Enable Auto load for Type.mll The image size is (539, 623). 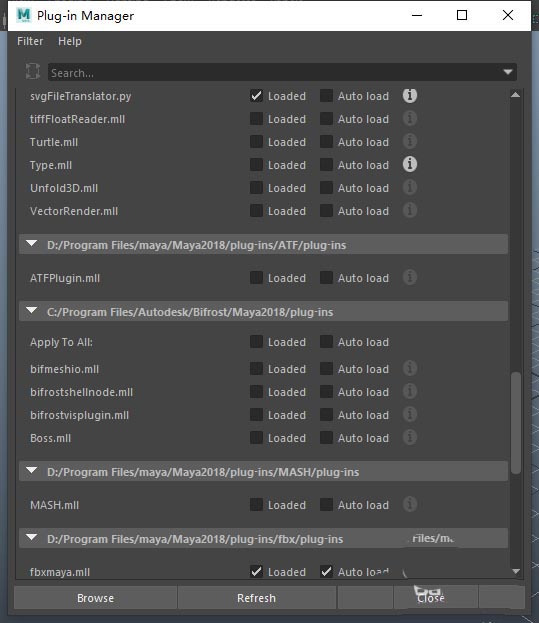pos(326,165)
